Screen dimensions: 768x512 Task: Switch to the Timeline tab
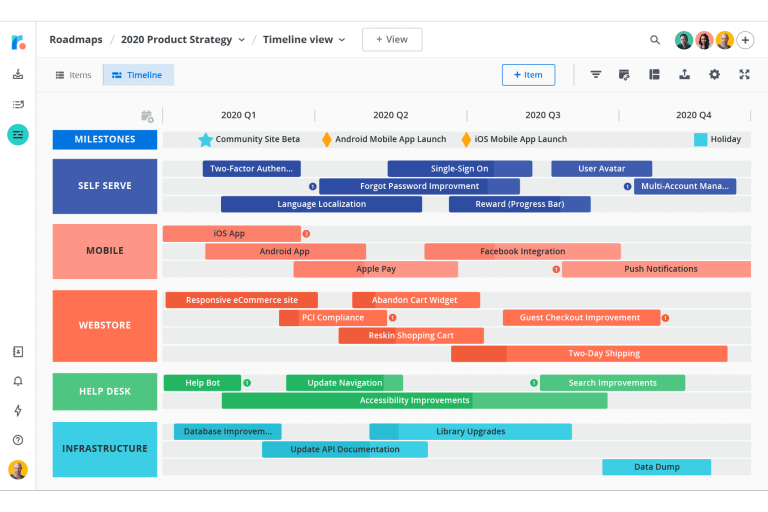click(138, 75)
